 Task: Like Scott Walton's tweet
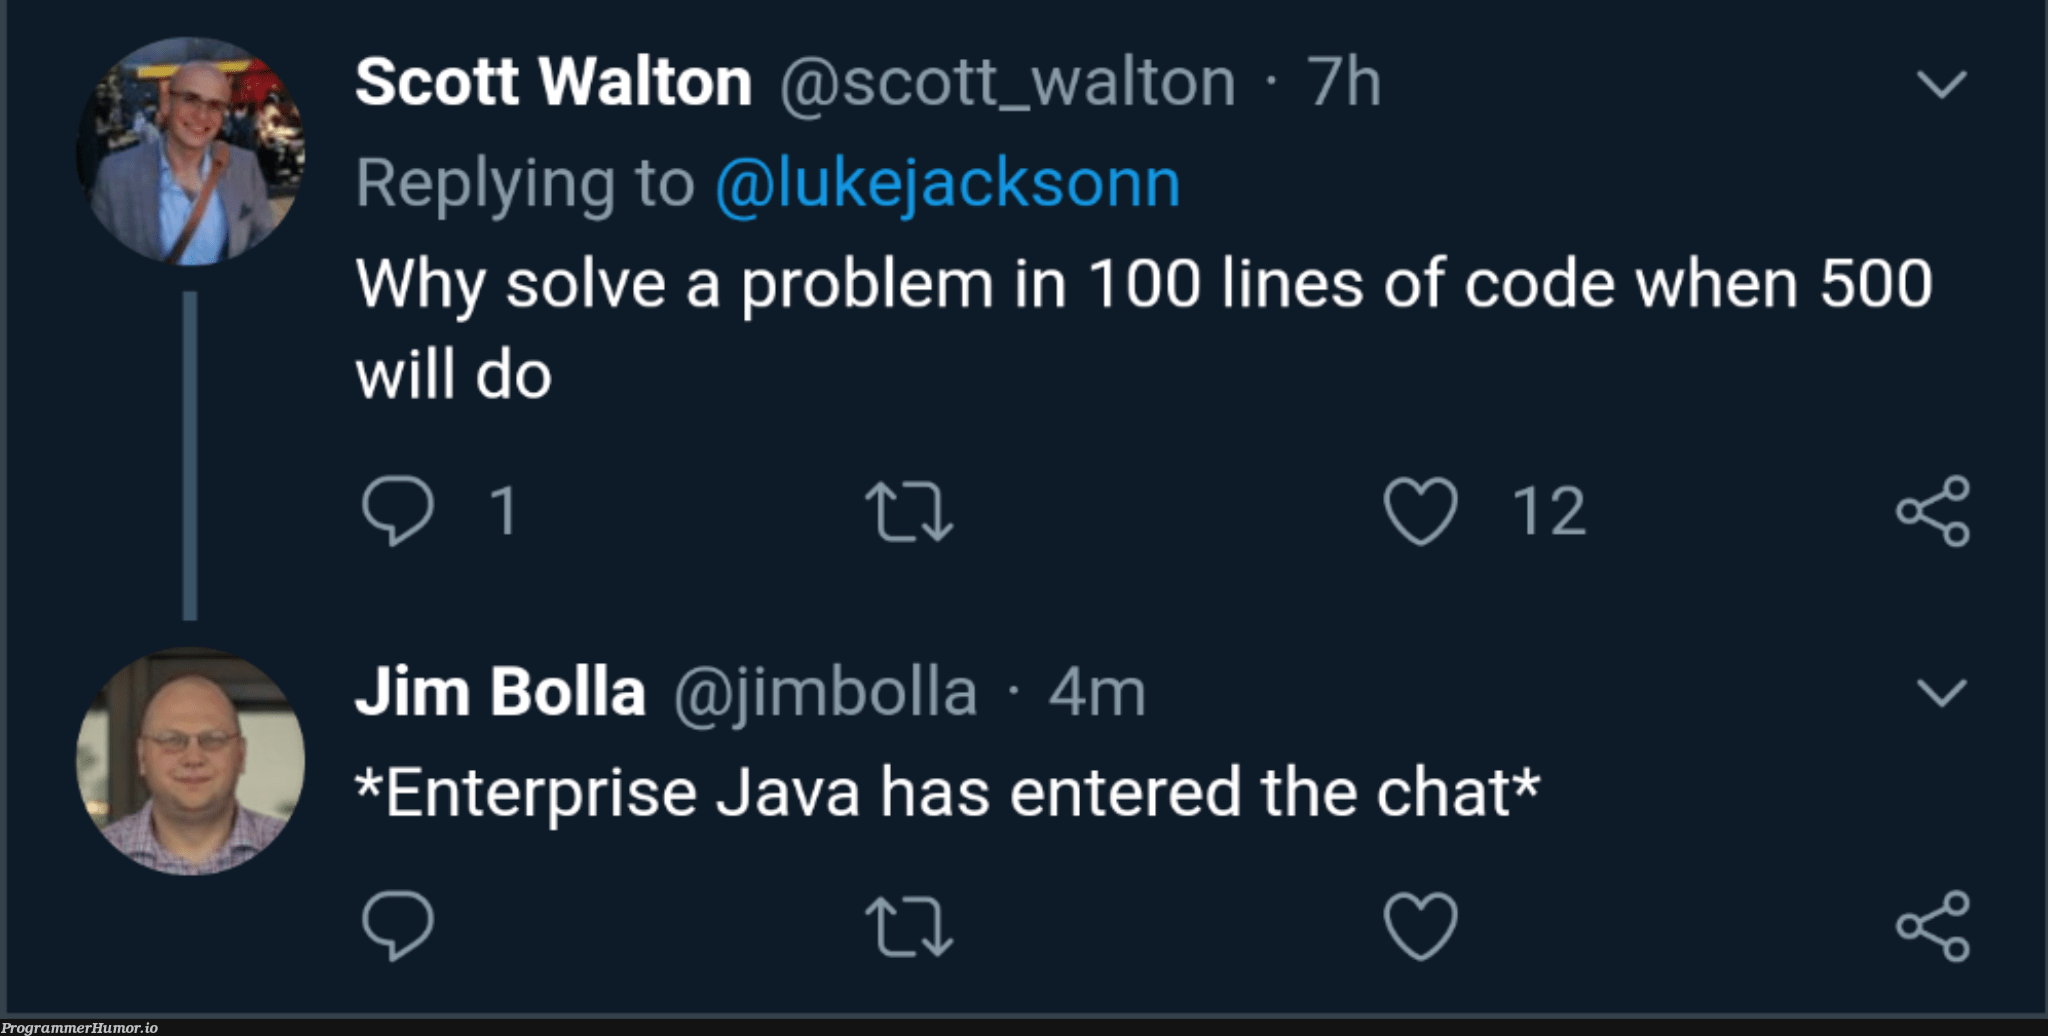1420,511
